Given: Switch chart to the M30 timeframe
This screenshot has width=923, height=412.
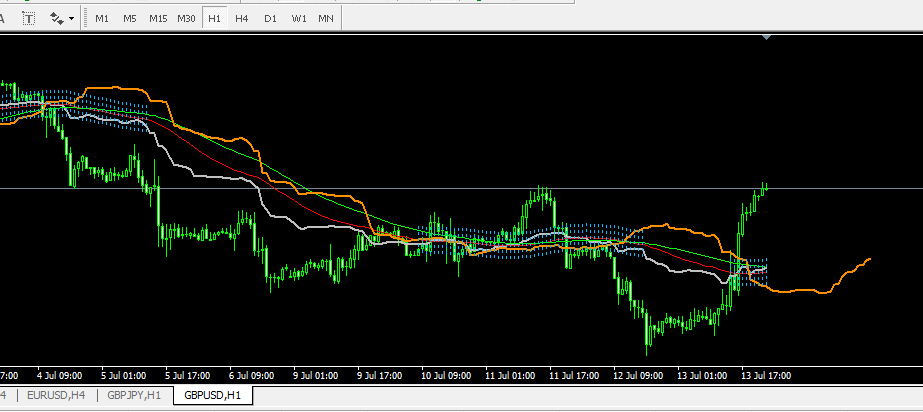Looking at the screenshot, I should (186, 18).
